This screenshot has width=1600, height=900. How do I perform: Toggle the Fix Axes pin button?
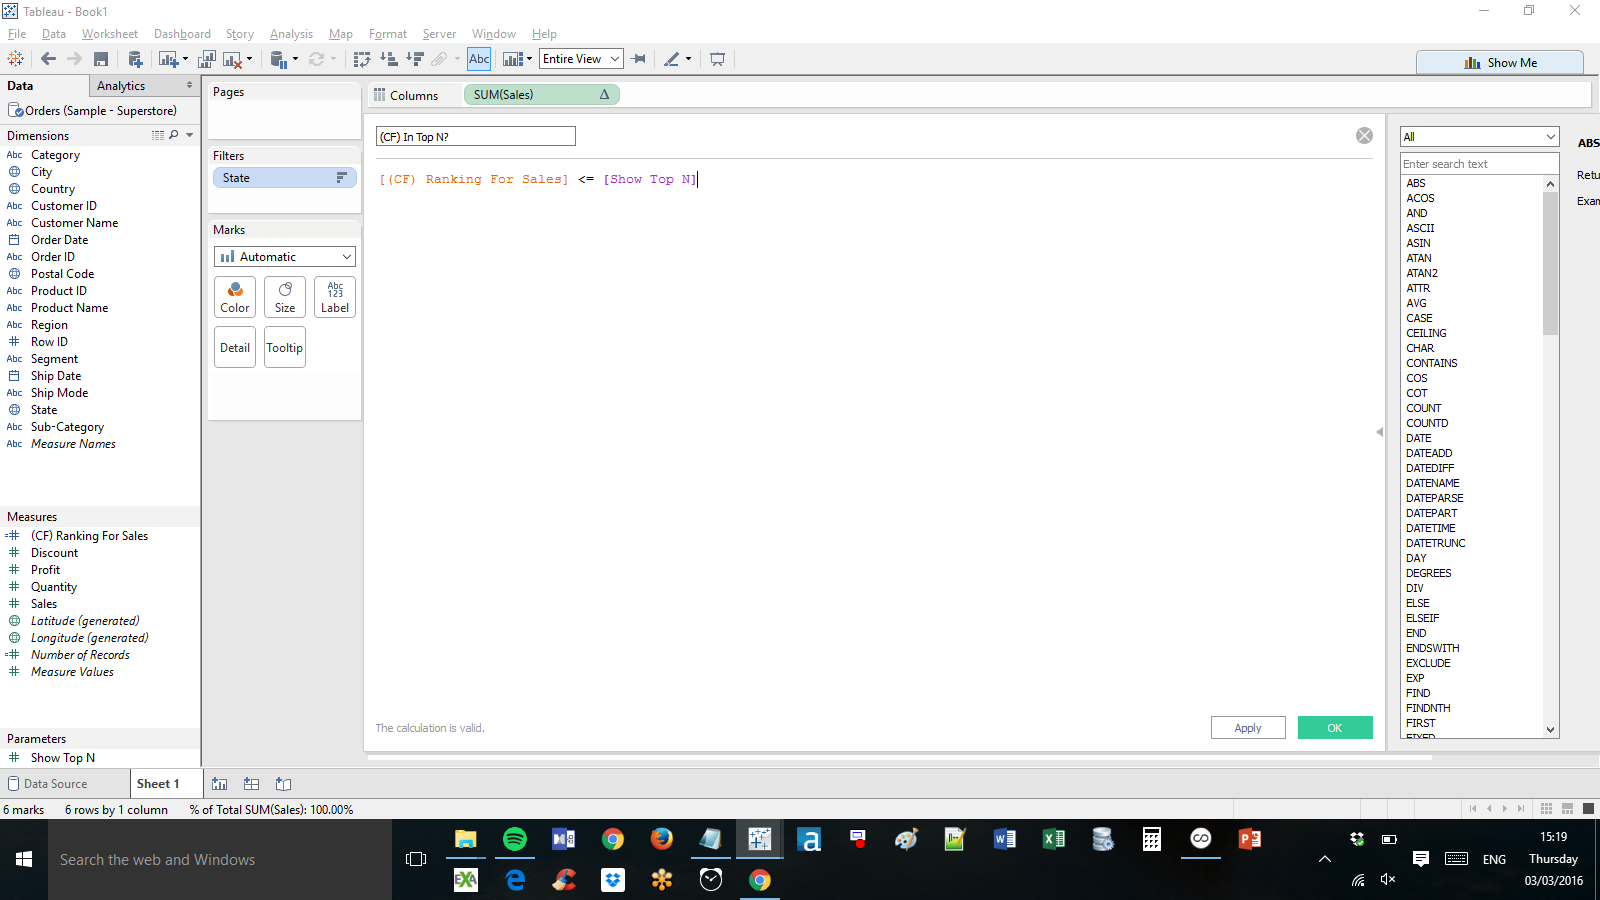point(639,59)
